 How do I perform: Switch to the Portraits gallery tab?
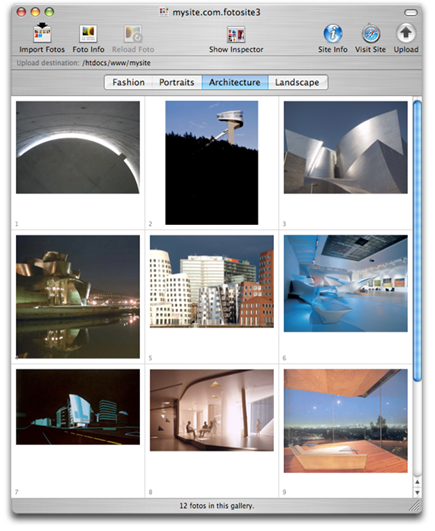click(177, 82)
